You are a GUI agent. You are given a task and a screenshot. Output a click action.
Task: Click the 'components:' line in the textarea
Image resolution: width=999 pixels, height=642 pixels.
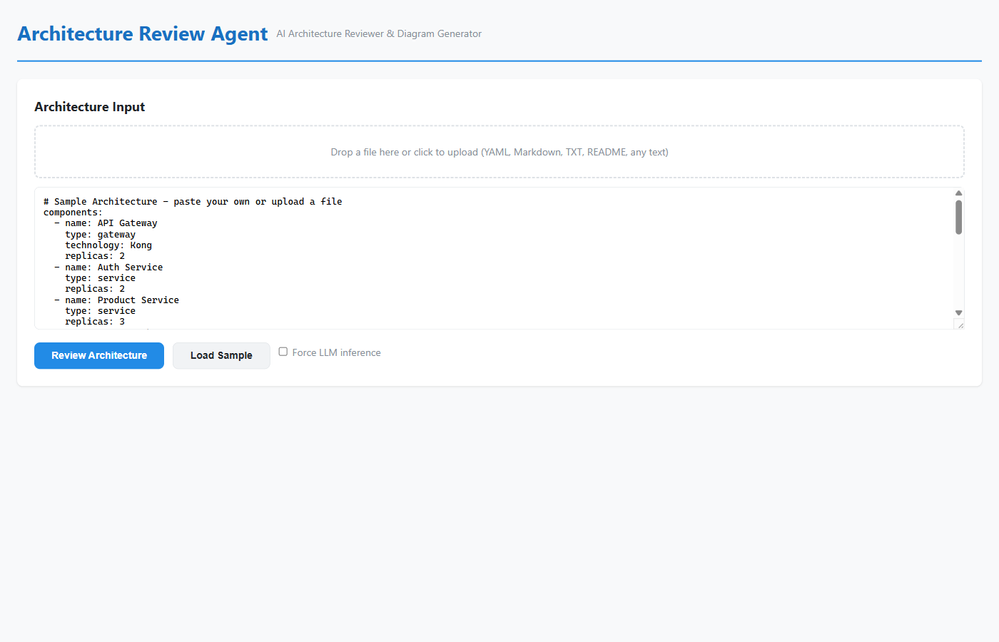73,212
